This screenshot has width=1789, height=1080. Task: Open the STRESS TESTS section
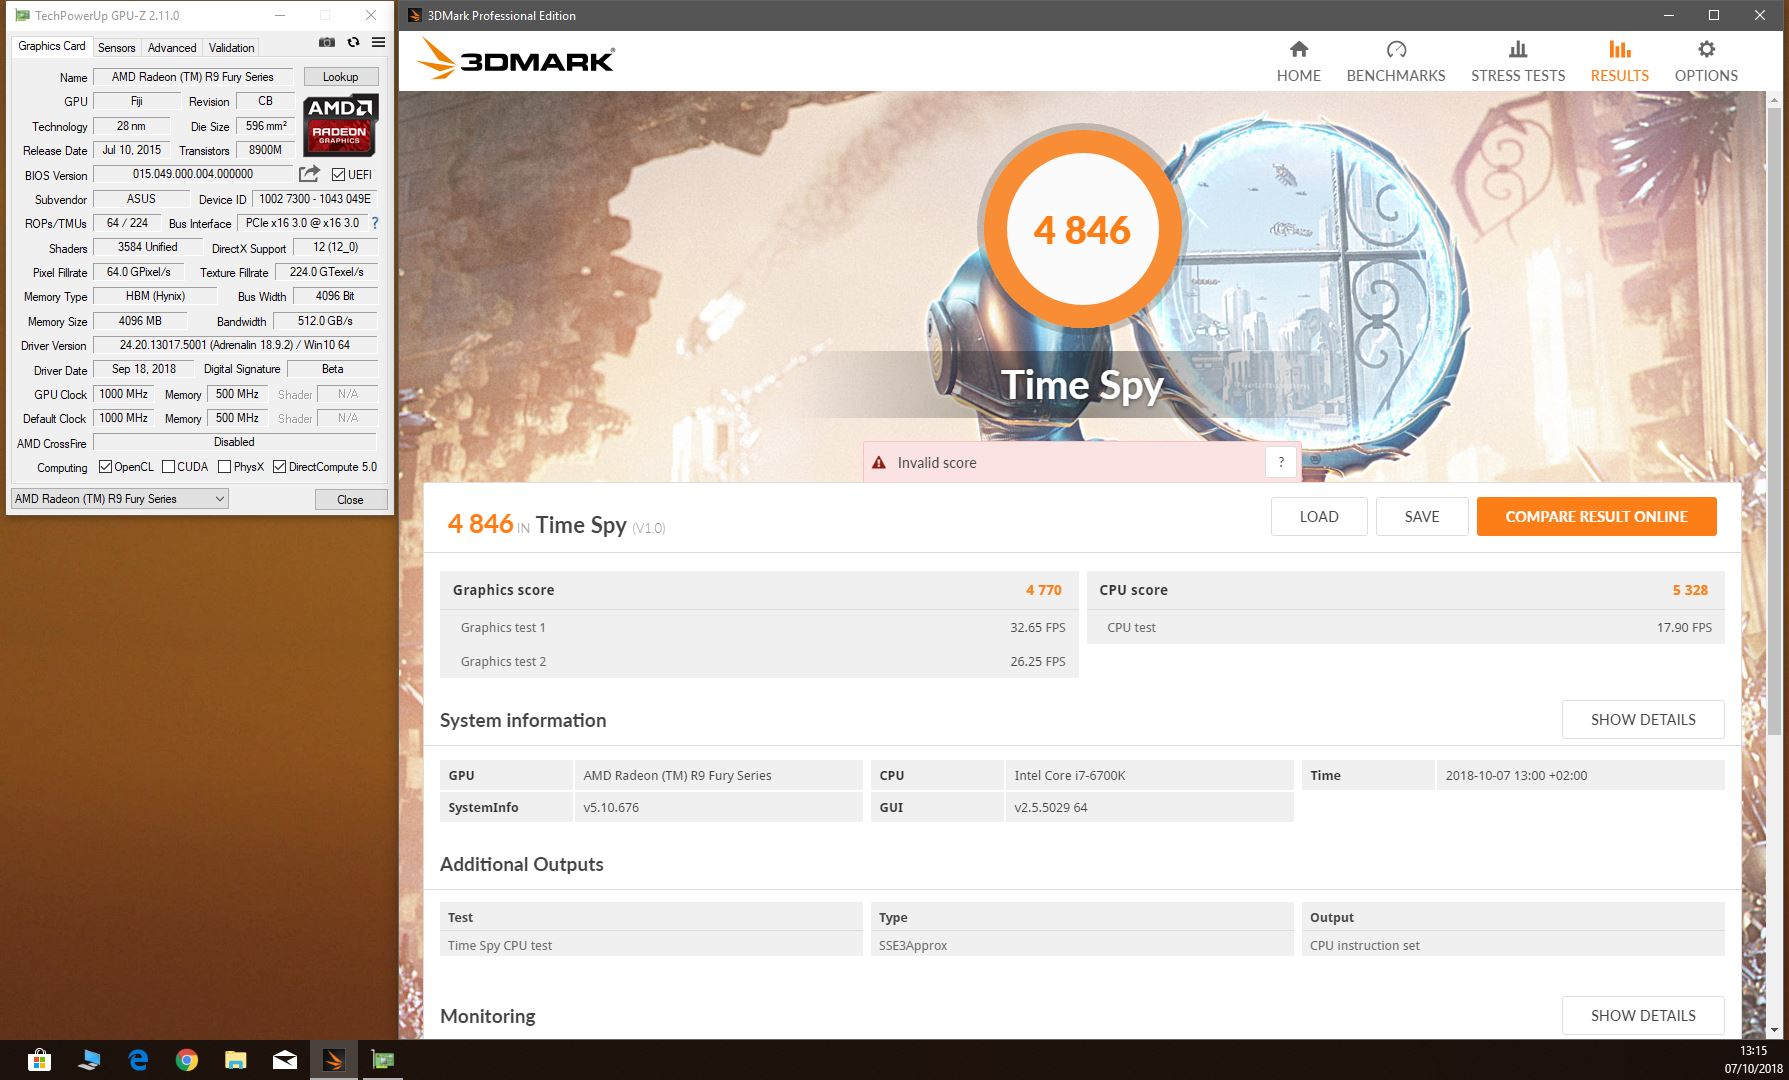1517,62
